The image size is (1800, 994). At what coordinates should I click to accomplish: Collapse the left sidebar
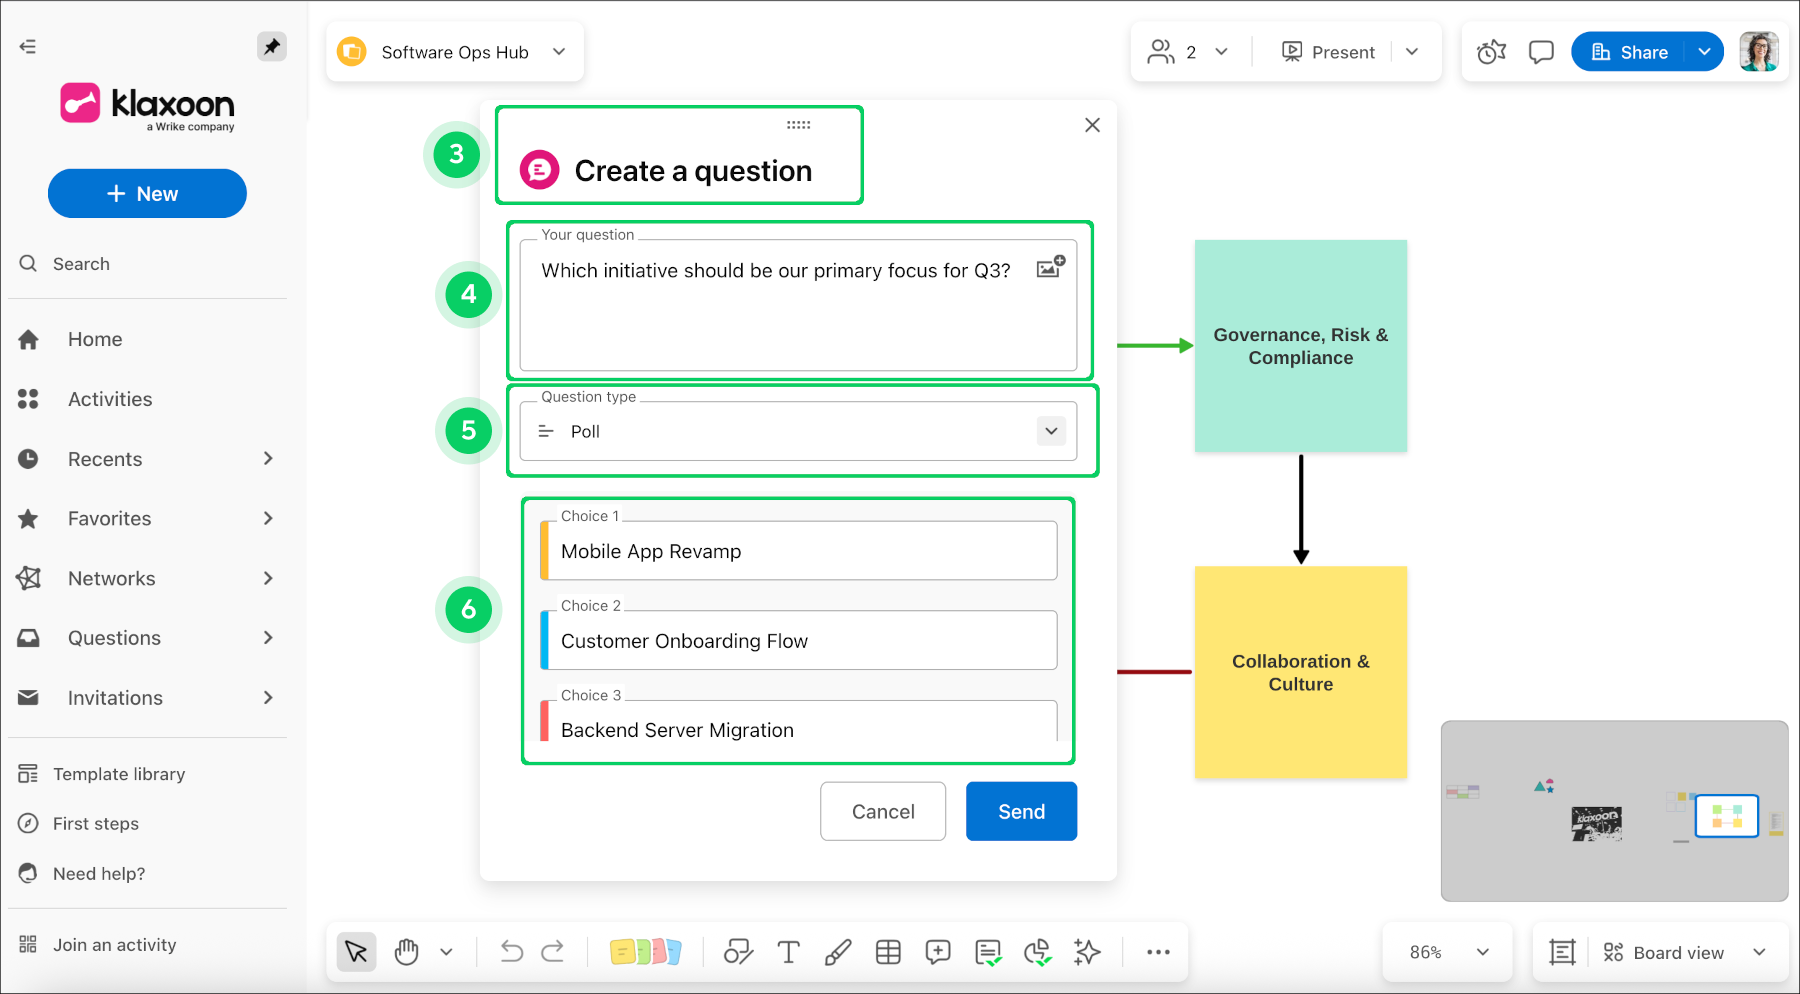pyautogui.click(x=28, y=47)
